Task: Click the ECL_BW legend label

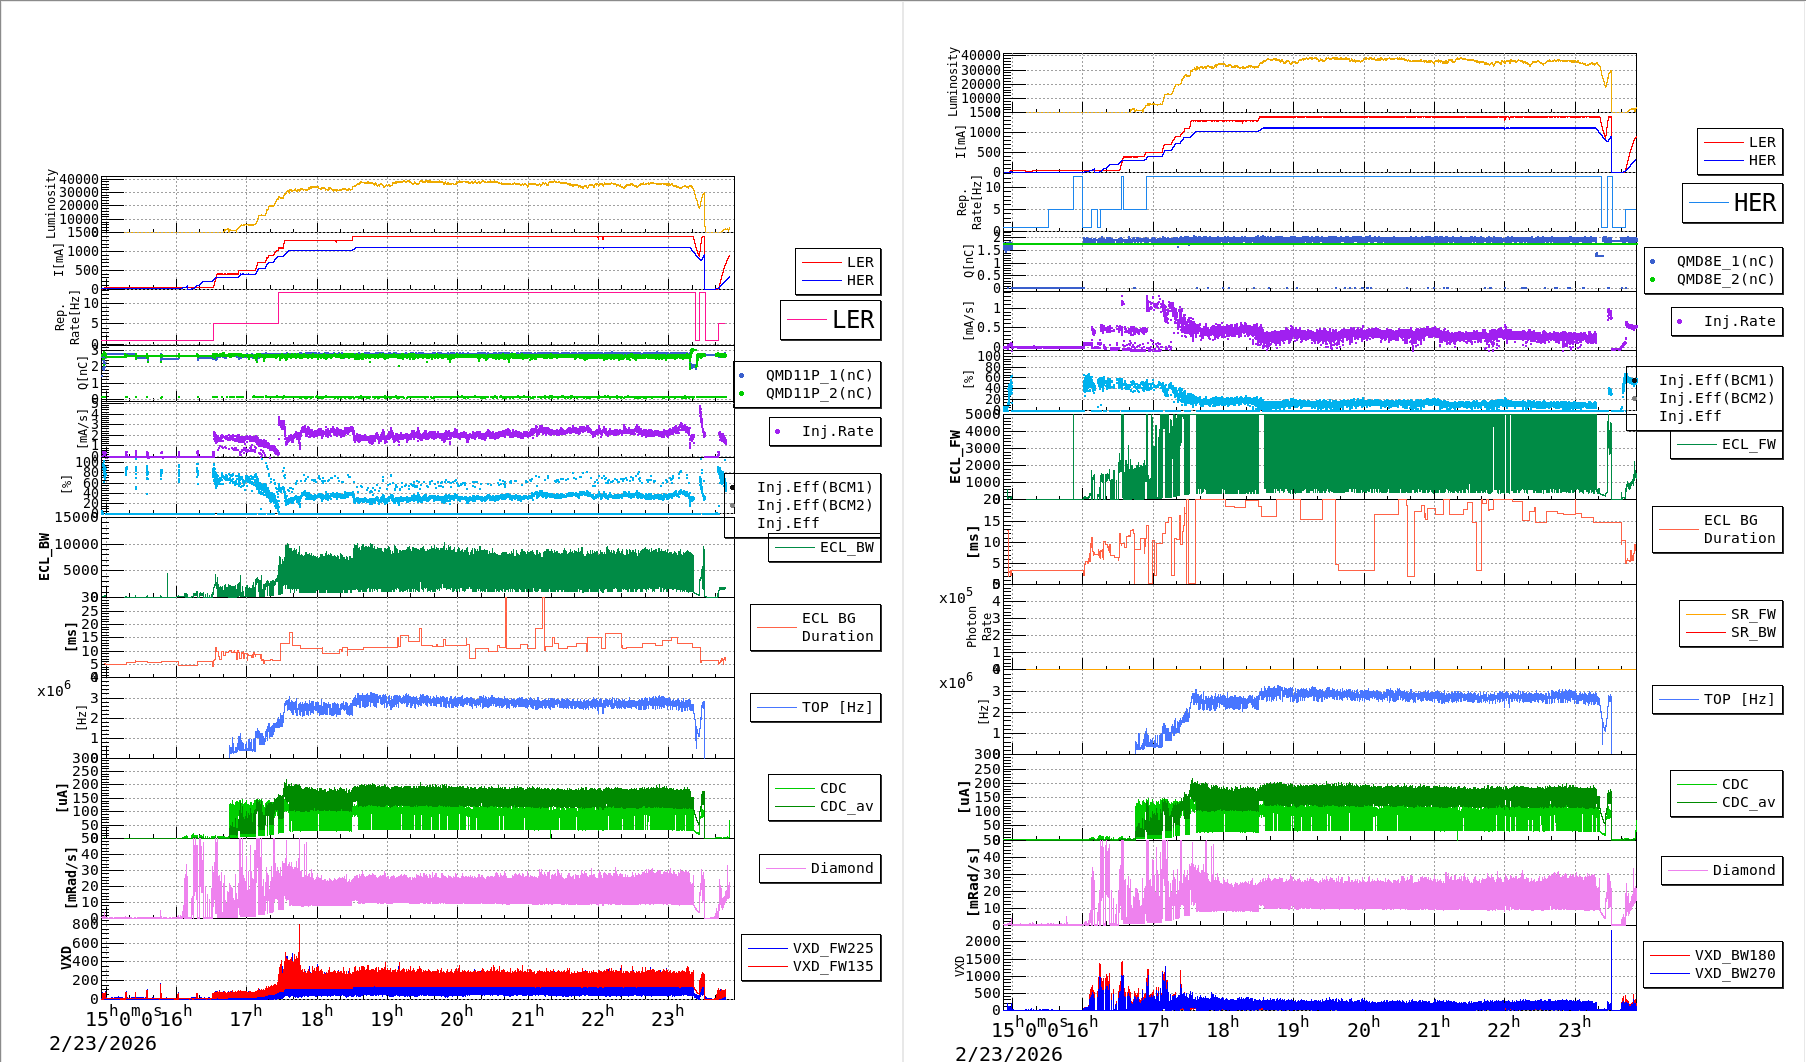Action: point(845,547)
